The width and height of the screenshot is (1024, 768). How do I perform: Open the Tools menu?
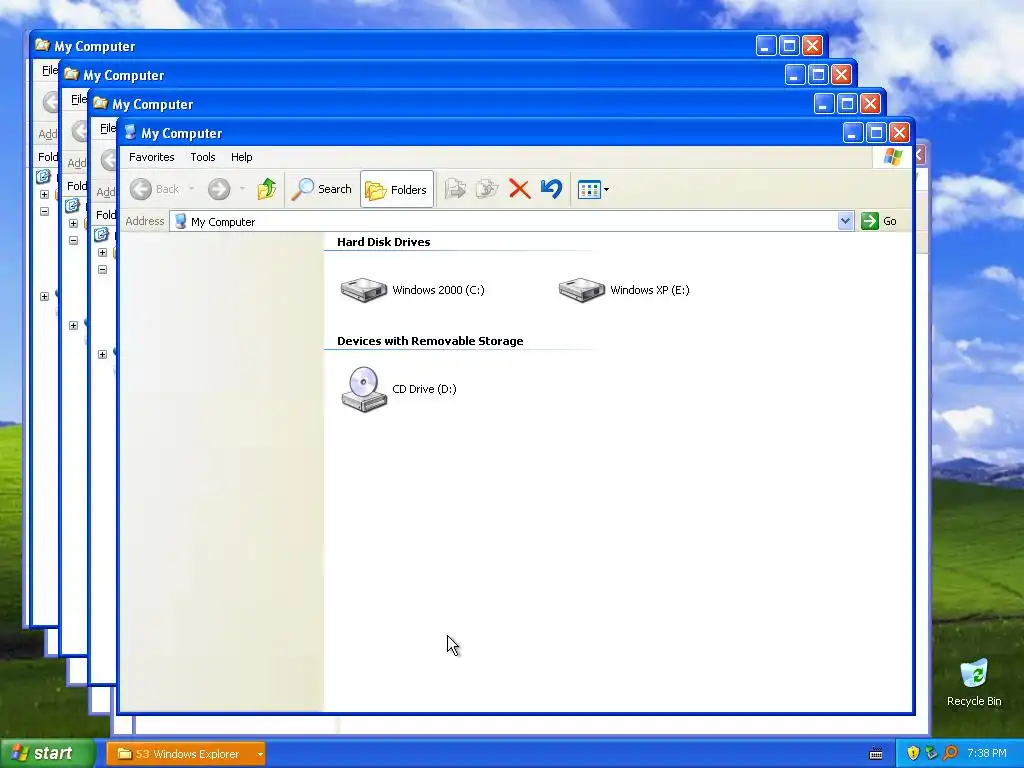(202, 157)
